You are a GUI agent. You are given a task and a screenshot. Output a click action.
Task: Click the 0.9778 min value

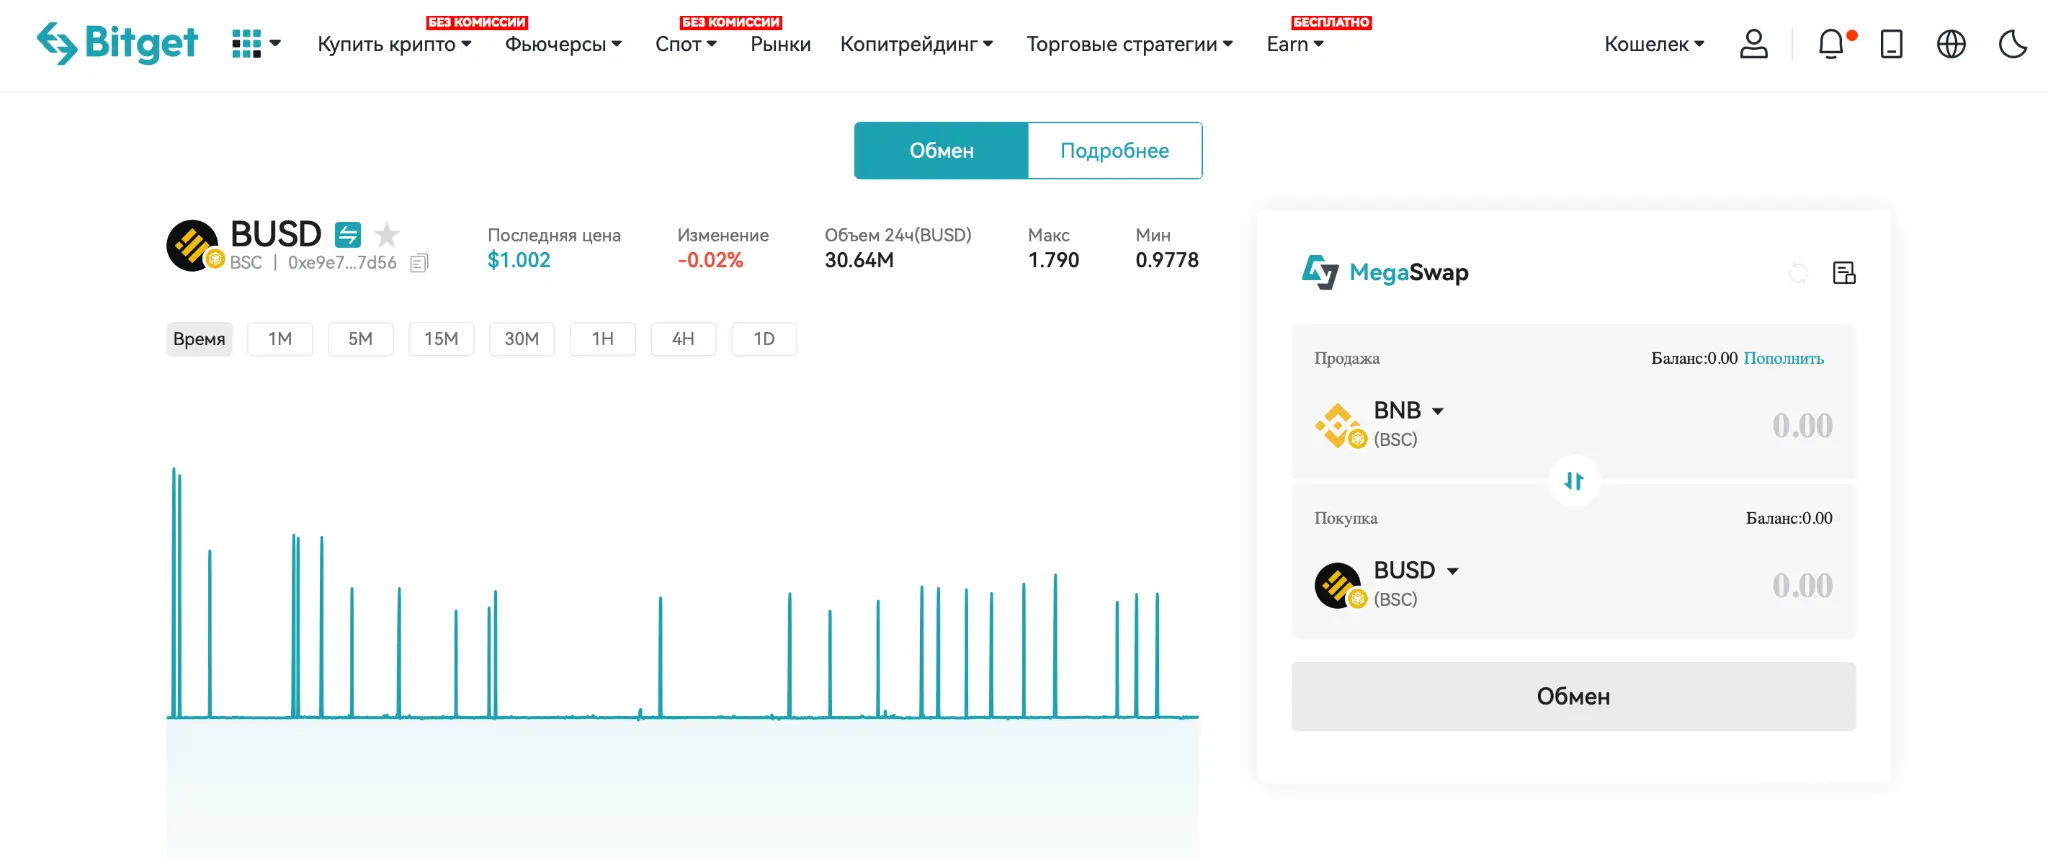click(1167, 260)
